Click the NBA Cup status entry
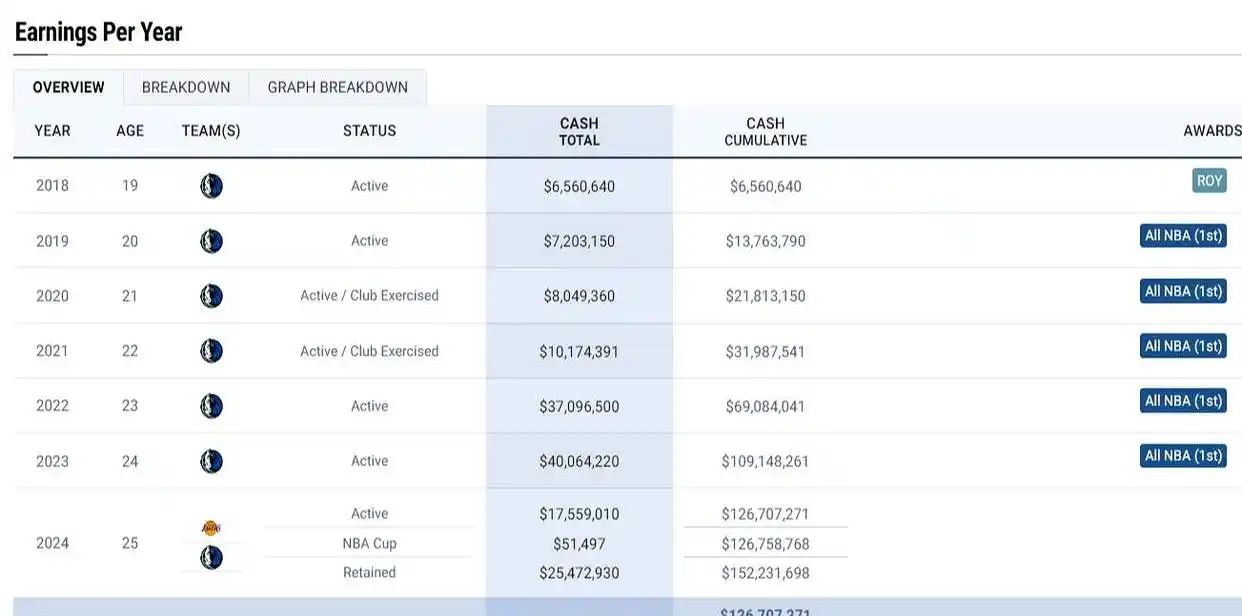1242x616 pixels. tap(369, 543)
